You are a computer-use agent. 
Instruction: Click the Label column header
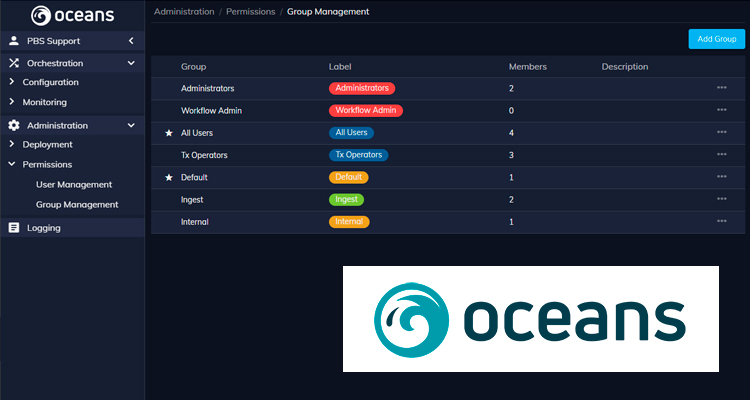(x=340, y=67)
